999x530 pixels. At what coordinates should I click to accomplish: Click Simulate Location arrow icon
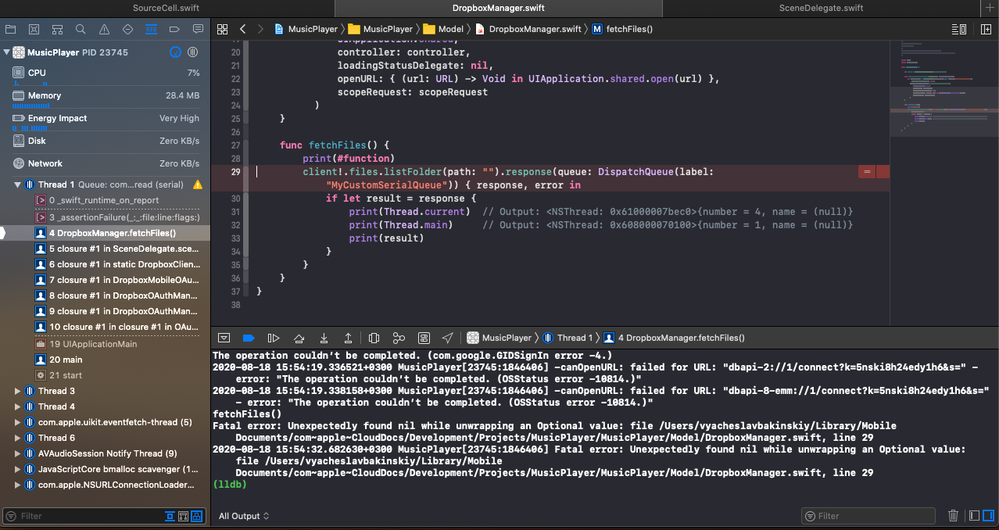pos(447,338)
